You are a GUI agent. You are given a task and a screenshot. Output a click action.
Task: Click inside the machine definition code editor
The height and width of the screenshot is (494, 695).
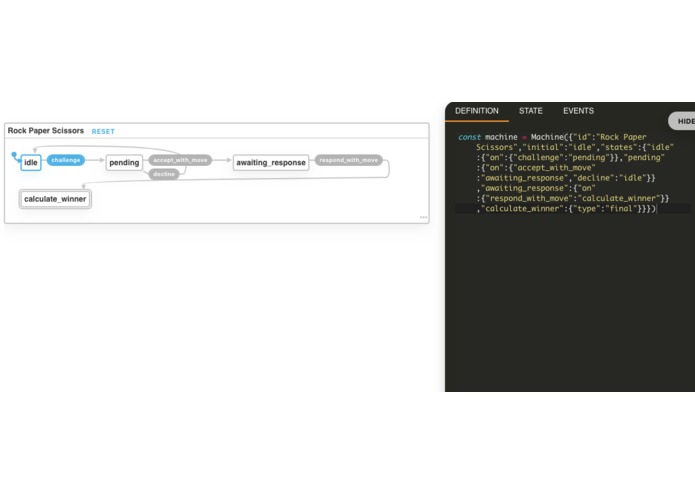[x=572, y=259]
